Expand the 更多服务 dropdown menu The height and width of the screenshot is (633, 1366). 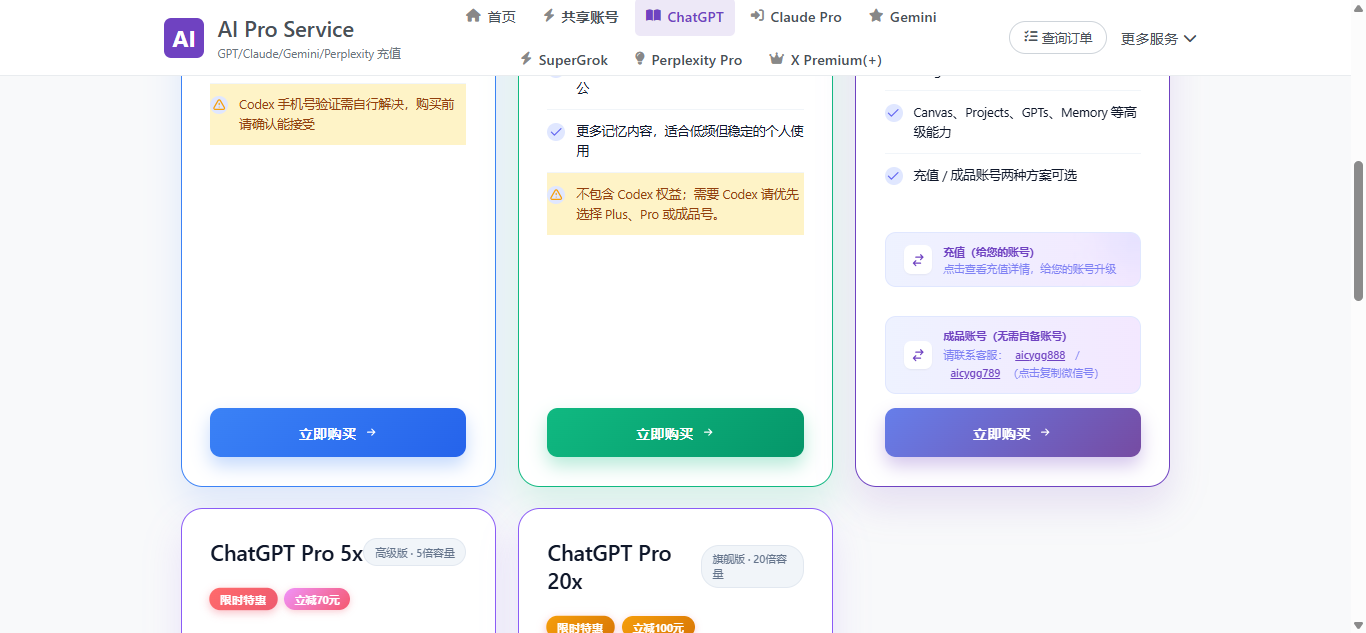pyautogui.click(x=1158, y=38)
